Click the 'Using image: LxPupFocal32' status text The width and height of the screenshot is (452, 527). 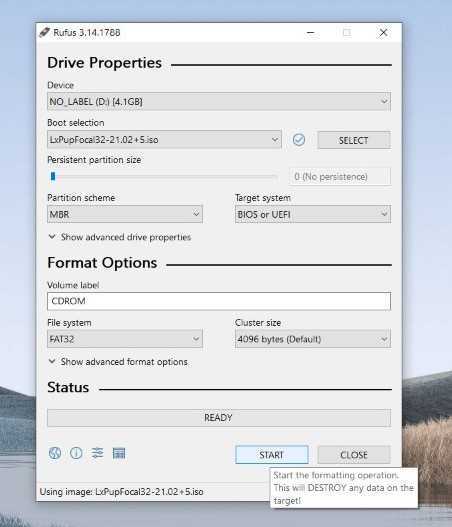[121, 492]
